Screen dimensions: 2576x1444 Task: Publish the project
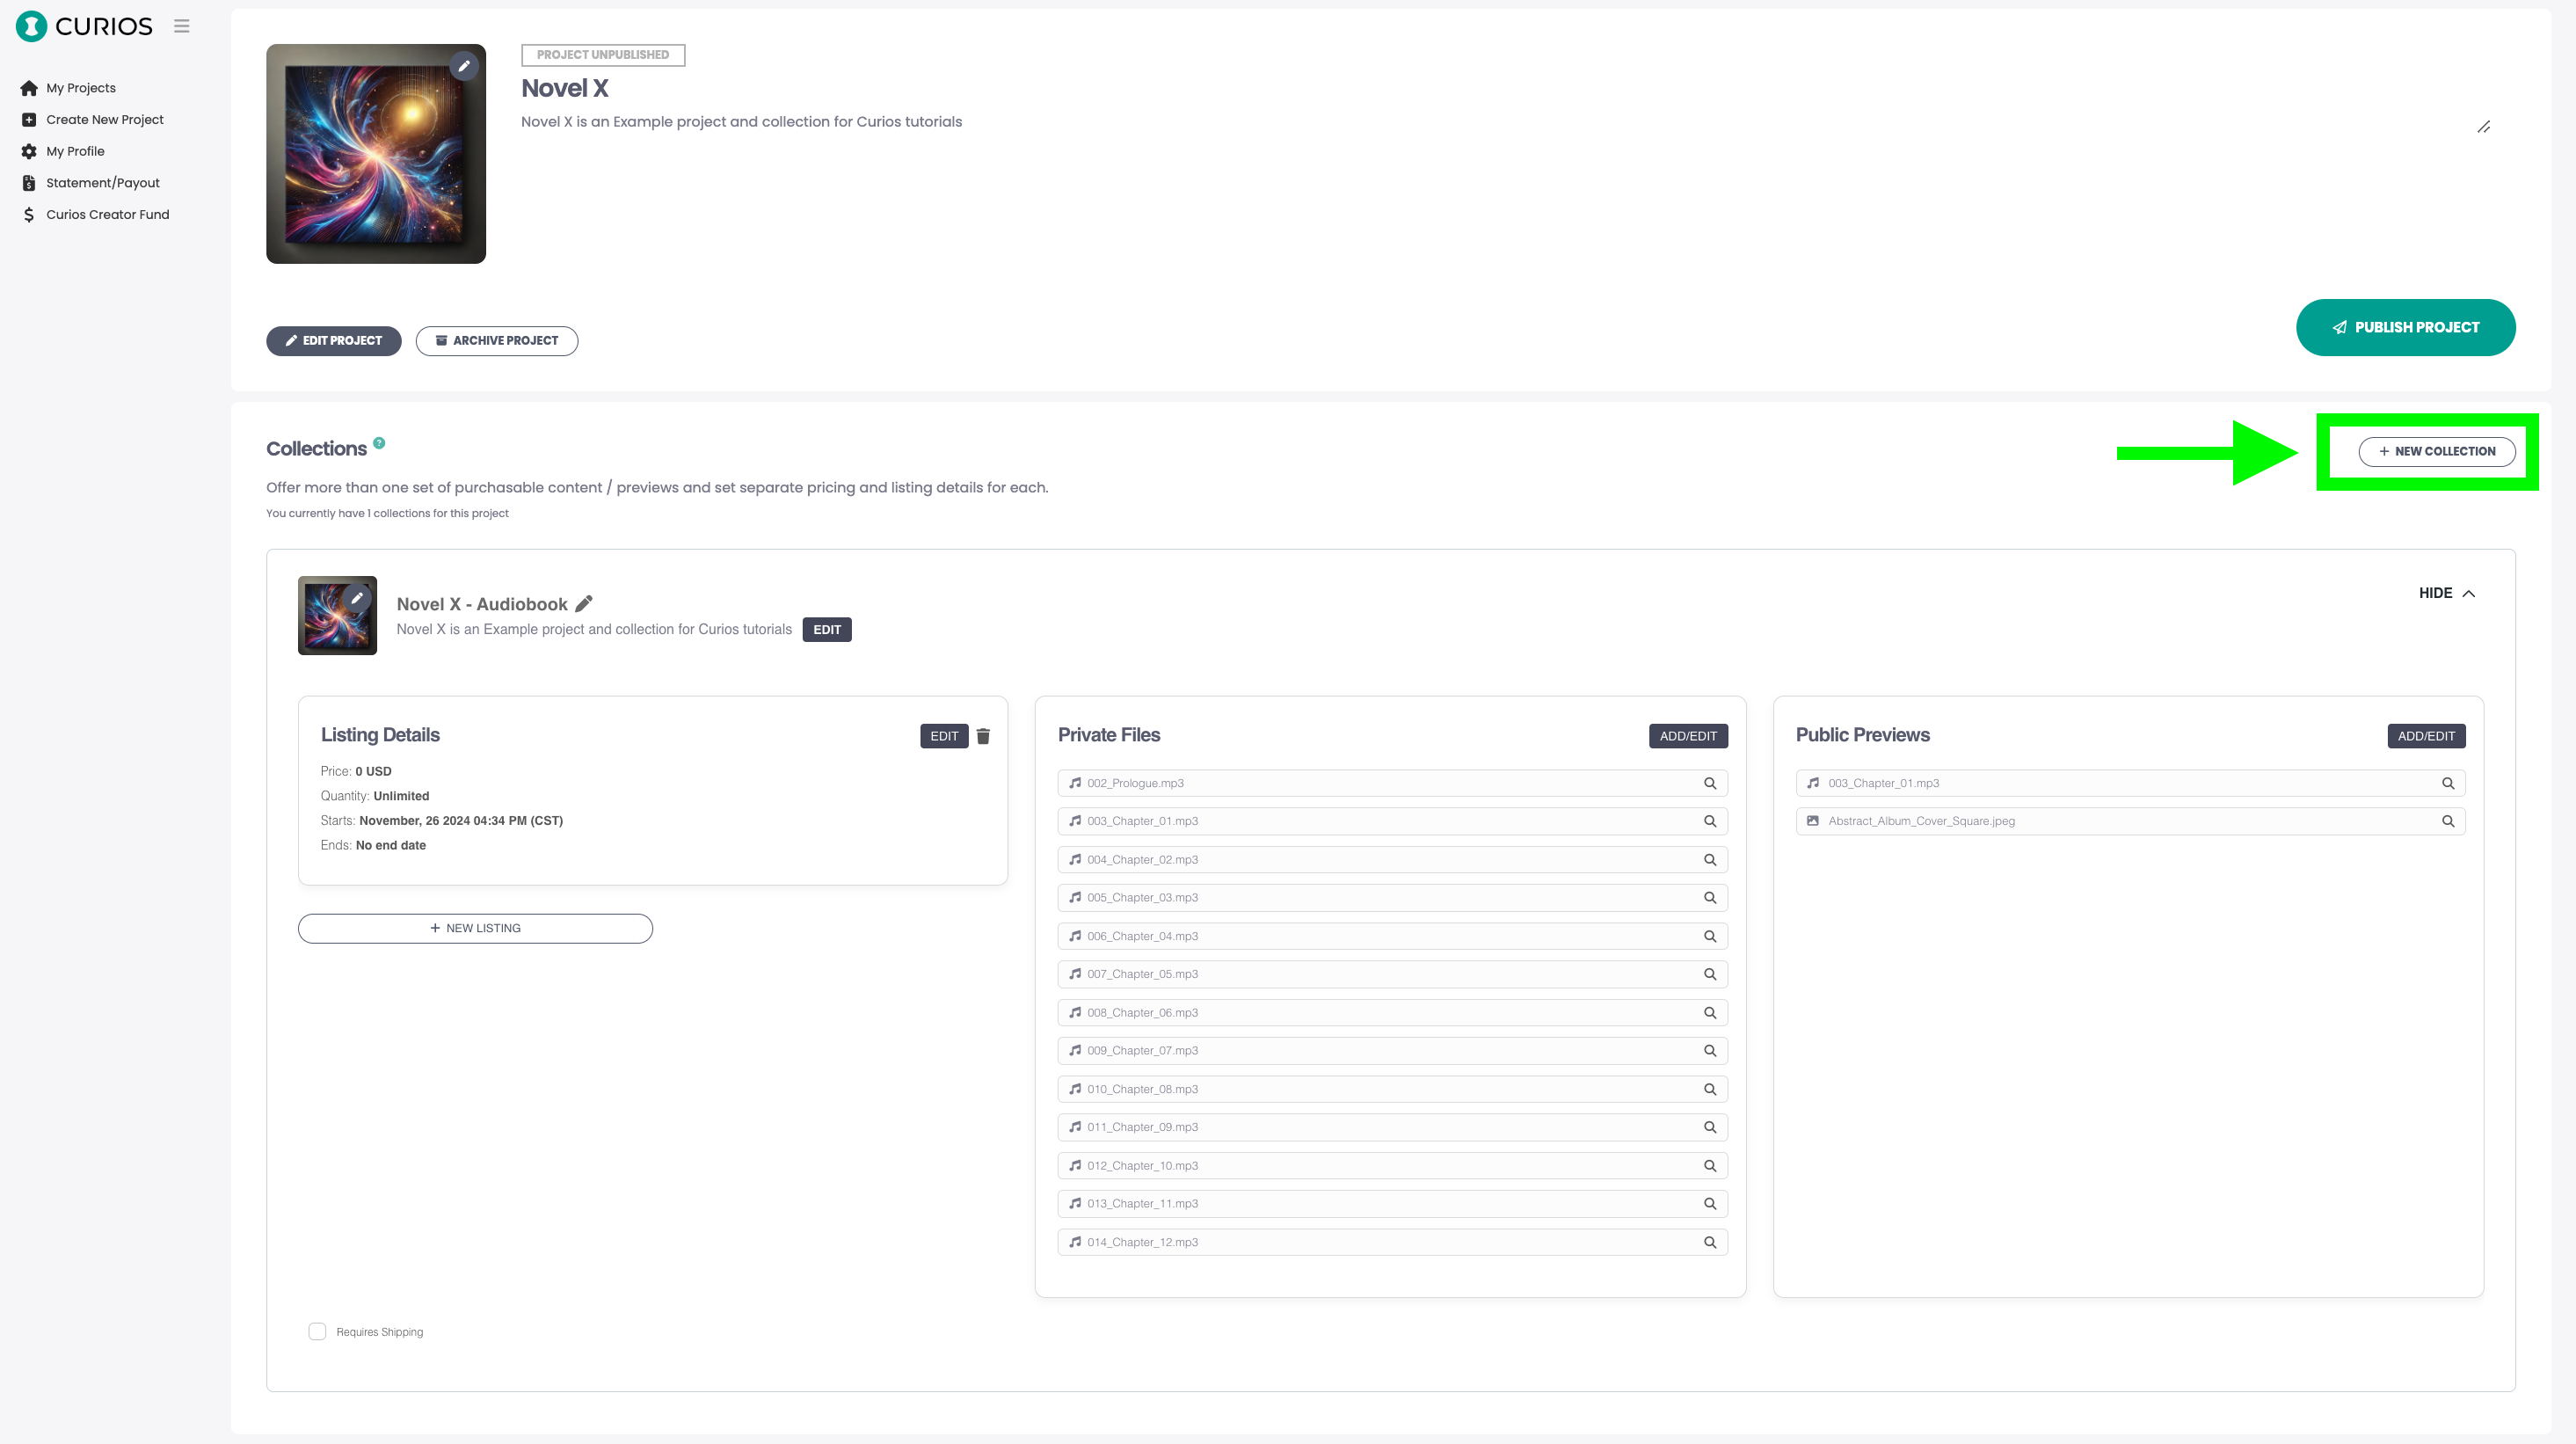pos(2405,327)
